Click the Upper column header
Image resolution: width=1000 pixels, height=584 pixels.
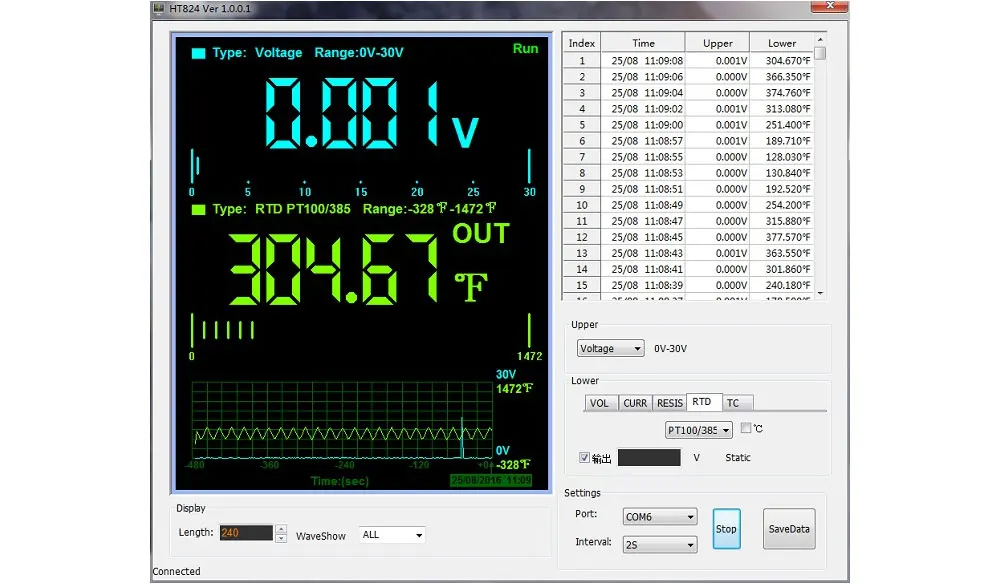point(717,43)
